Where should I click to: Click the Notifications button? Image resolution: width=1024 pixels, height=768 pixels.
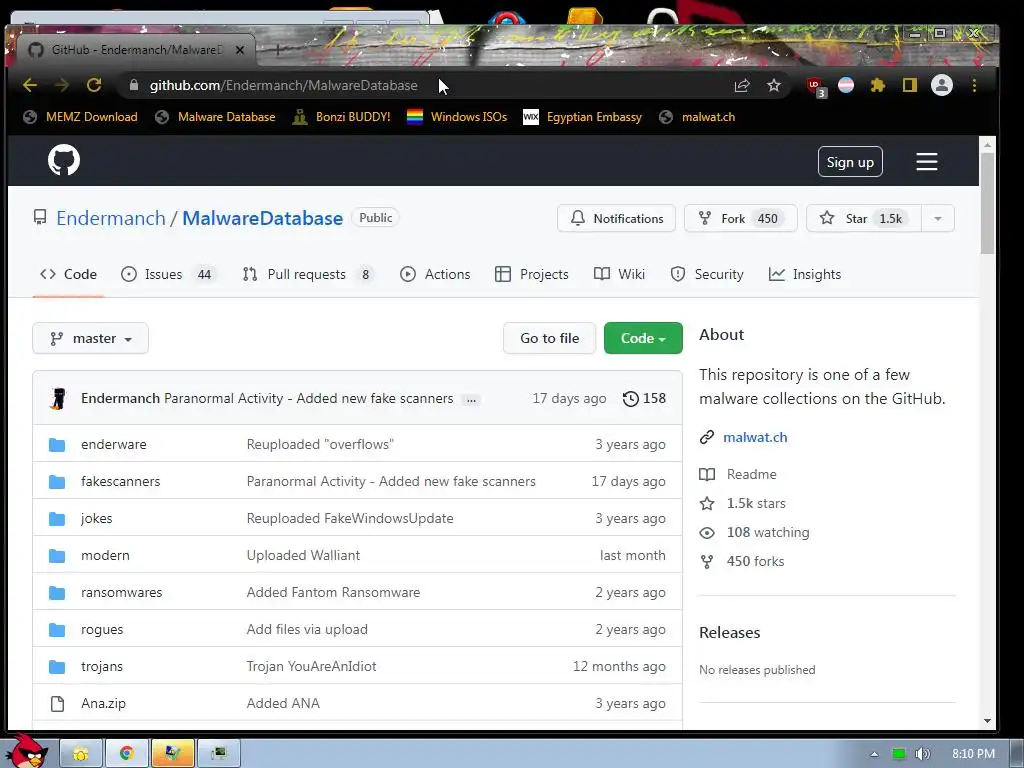point(616,219)
